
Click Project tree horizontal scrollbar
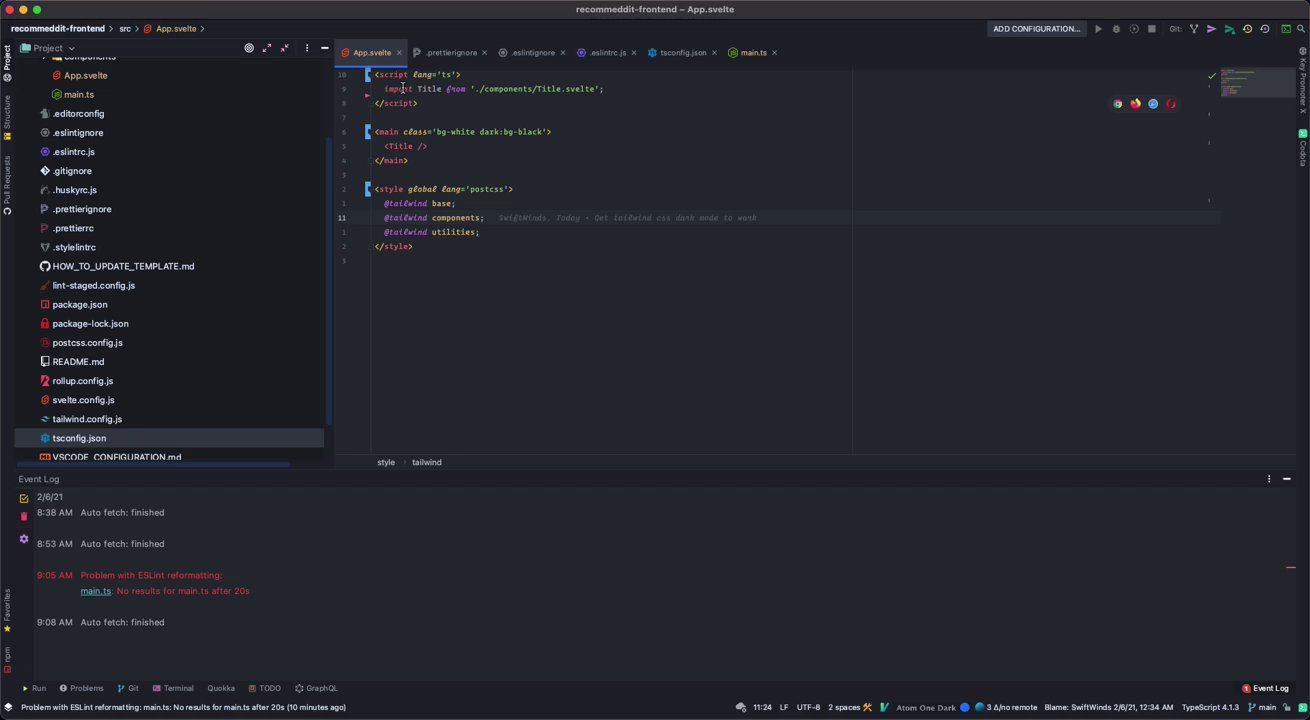152,465
